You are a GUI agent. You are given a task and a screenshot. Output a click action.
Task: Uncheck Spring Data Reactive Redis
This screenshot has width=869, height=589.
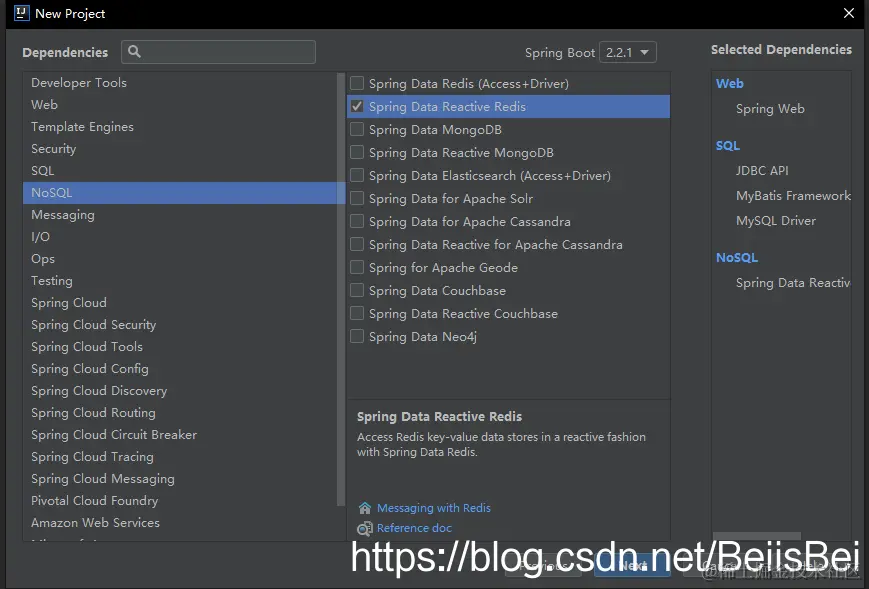357,106
